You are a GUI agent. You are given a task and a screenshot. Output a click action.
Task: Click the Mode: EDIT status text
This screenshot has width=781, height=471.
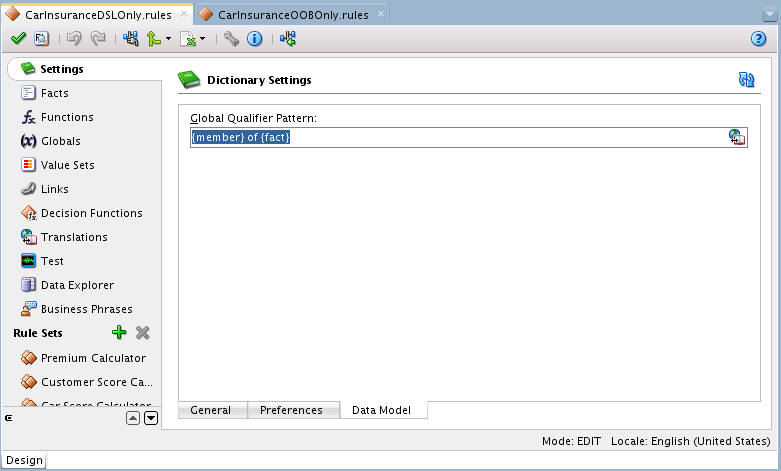[571, 441]
